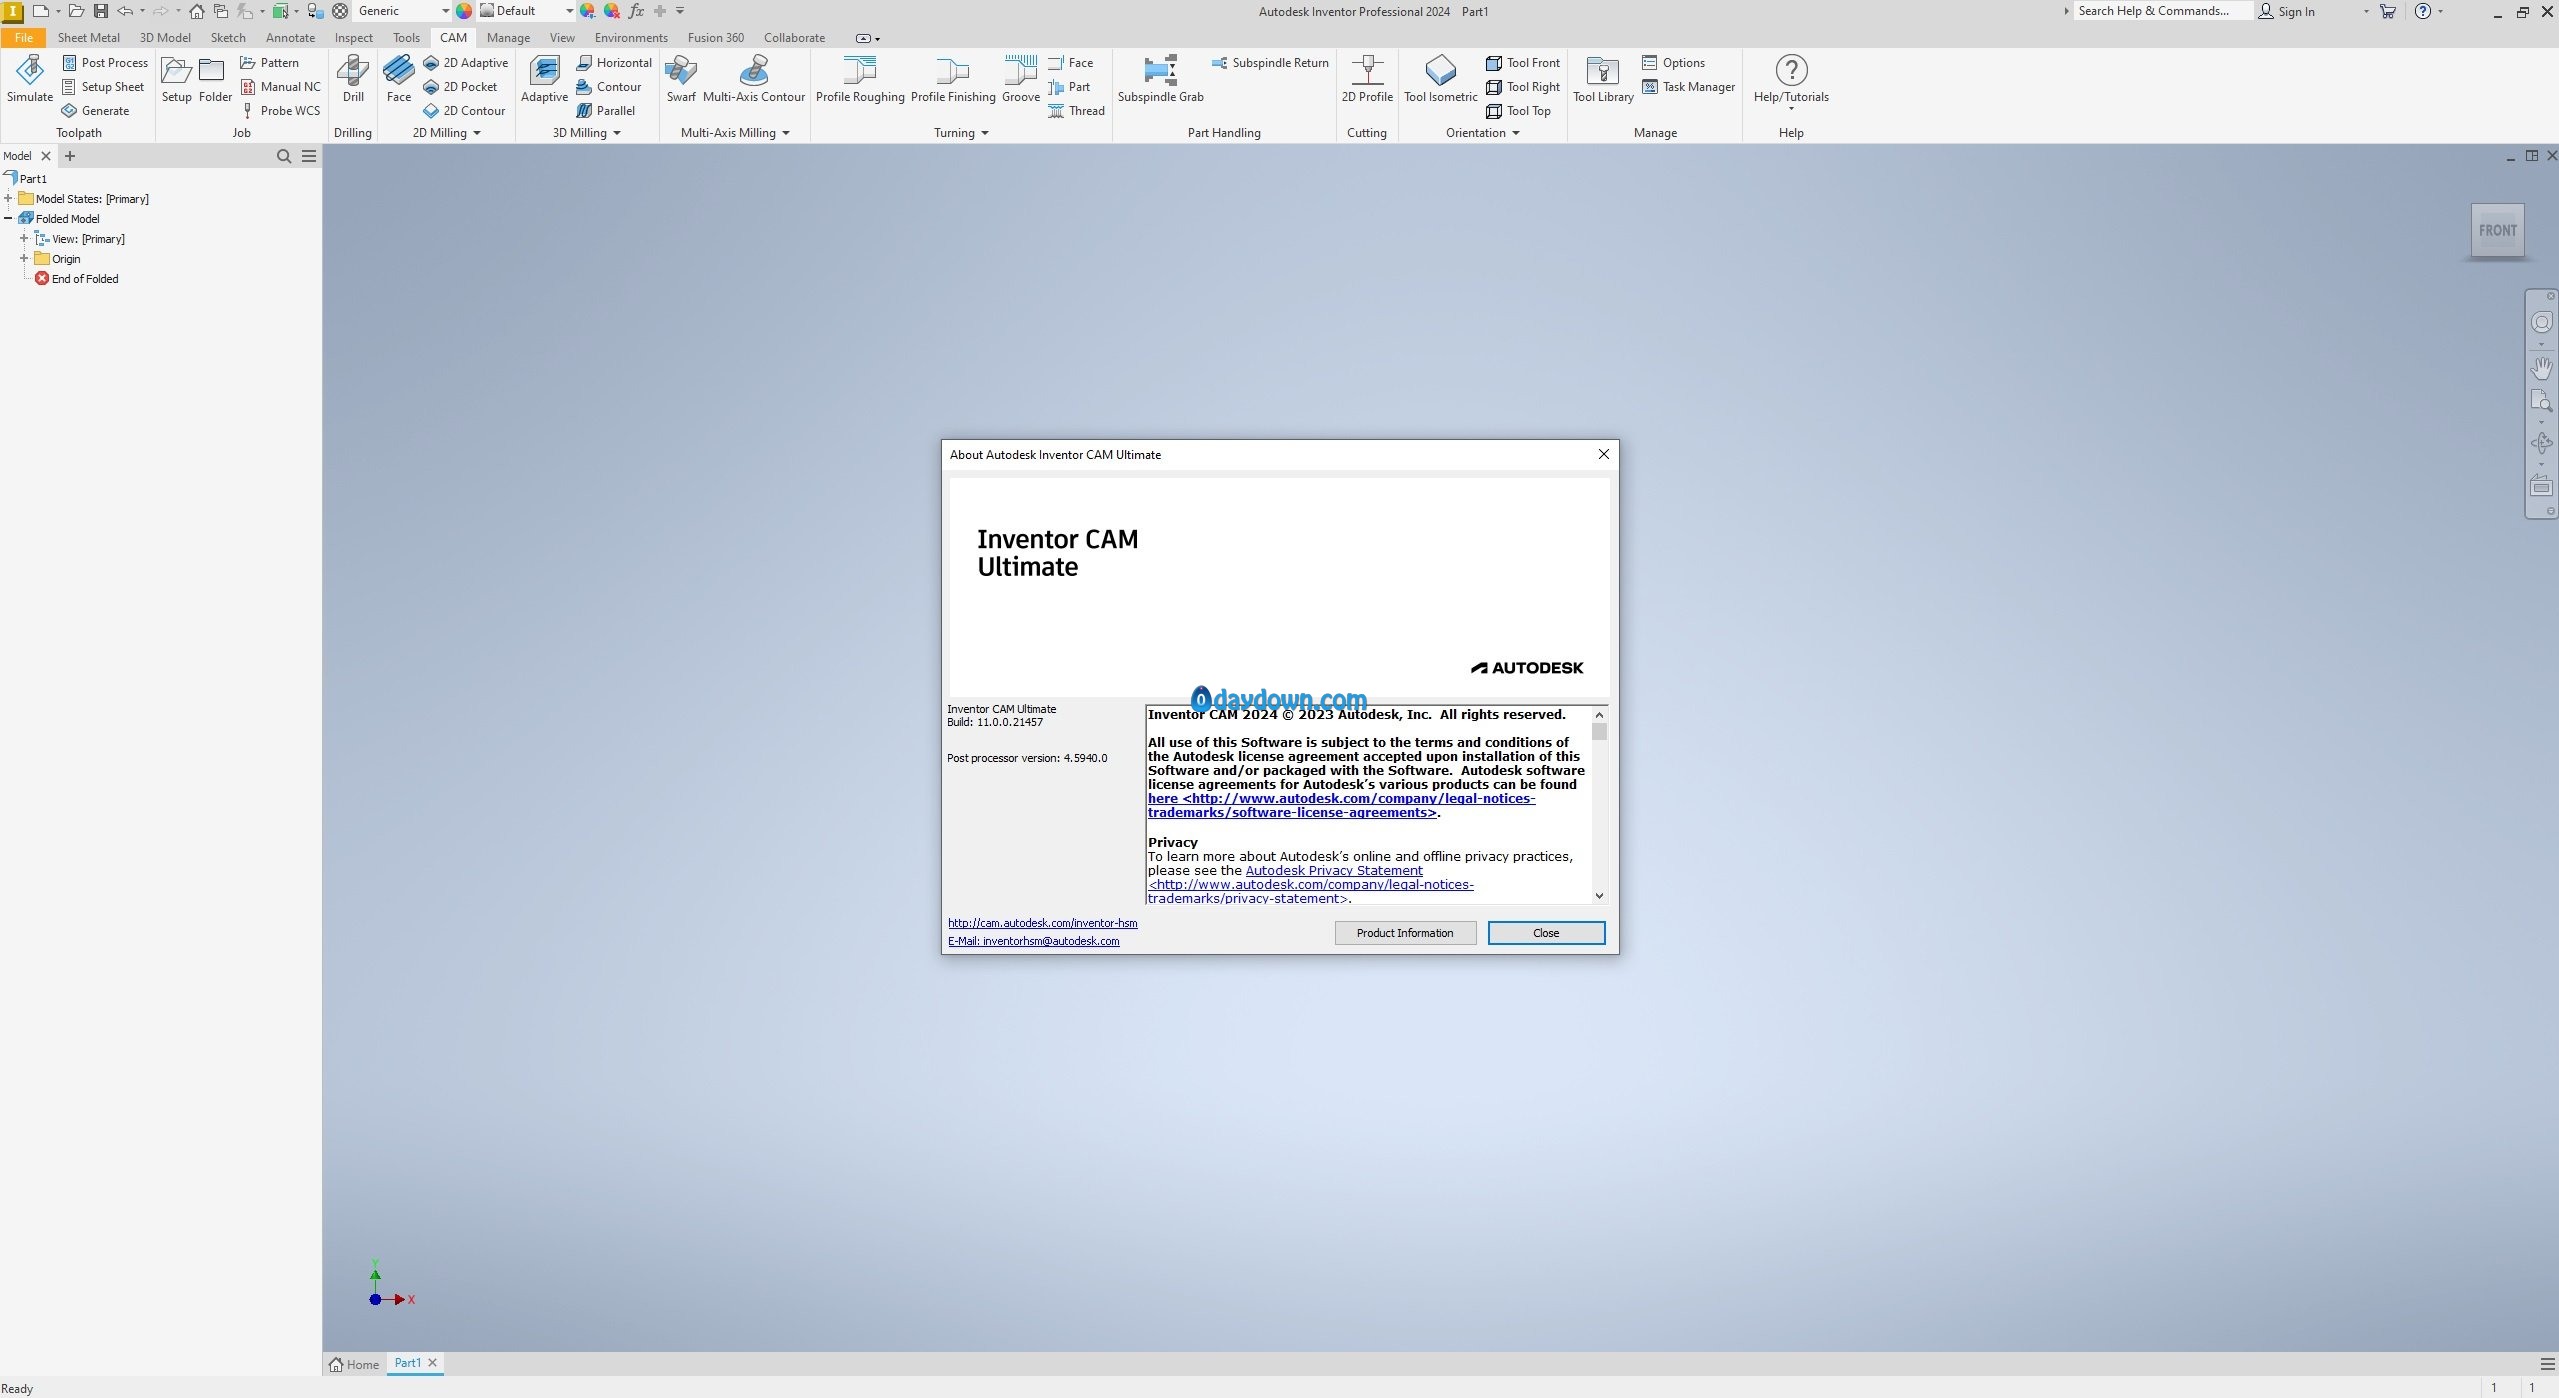The image size is (2559, 1398).
Task: Choose the Probe WCS tool
Action: pos(281,111)
